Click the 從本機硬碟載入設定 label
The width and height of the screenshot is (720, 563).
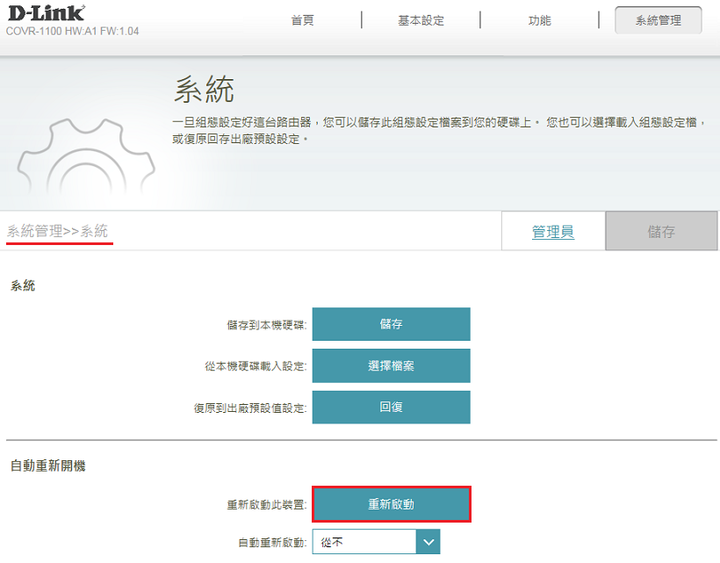point(256,366)
